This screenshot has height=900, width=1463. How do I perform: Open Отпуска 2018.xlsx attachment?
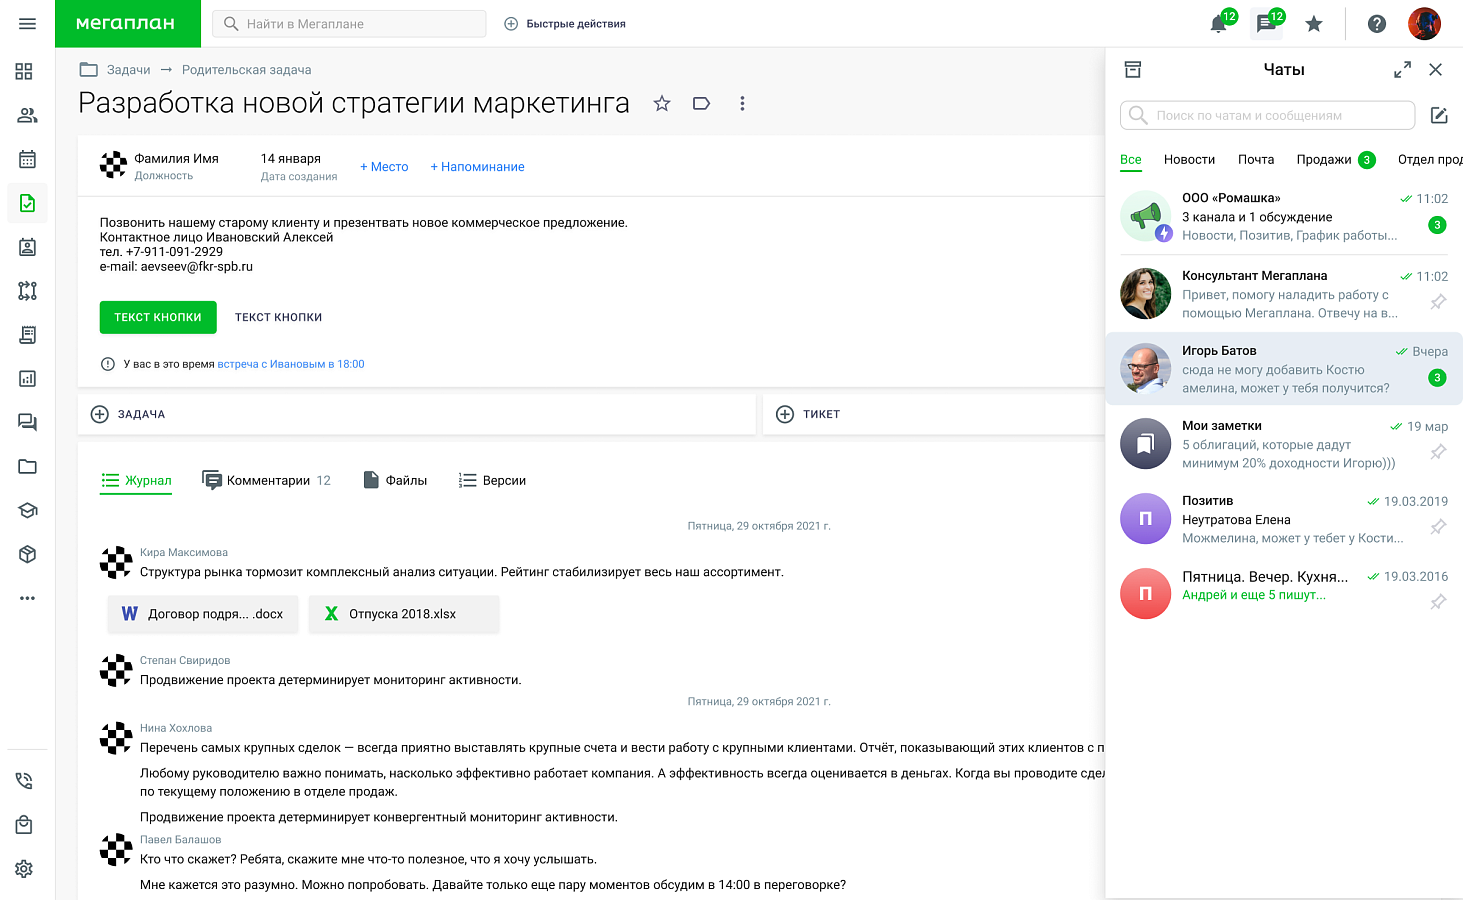click(x=404, y=614)
